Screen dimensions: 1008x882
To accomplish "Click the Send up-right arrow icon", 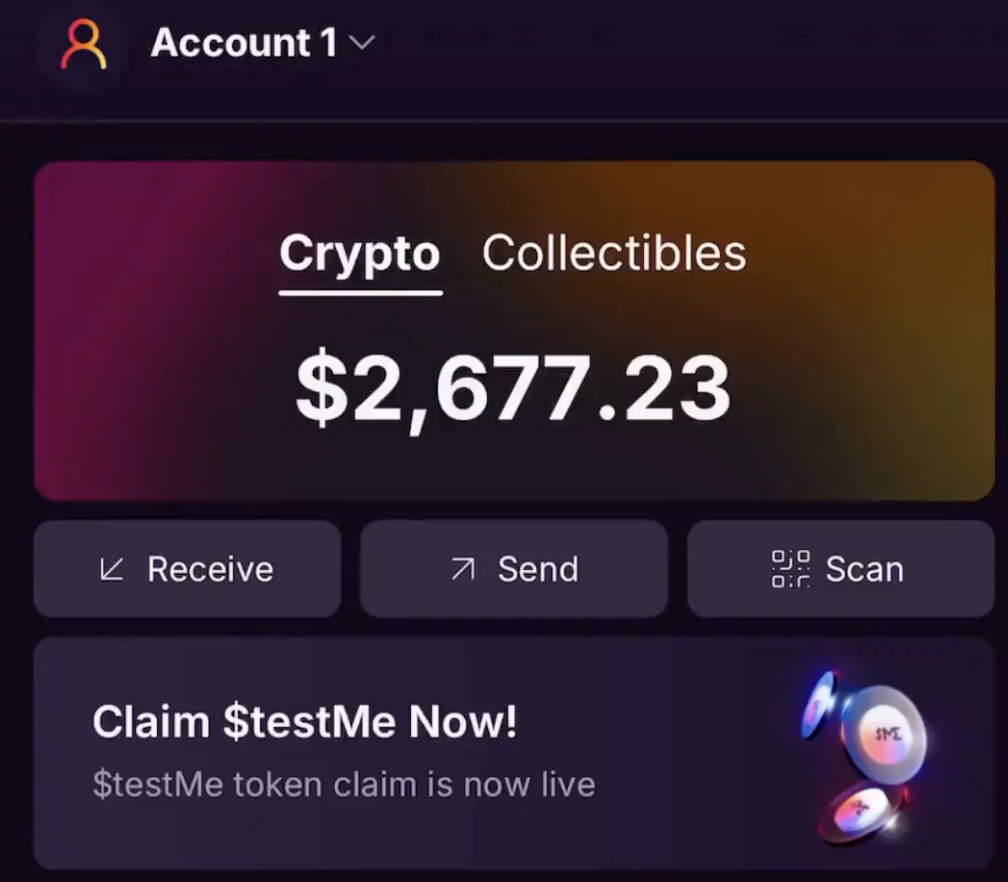I will (x=463, y=569).
